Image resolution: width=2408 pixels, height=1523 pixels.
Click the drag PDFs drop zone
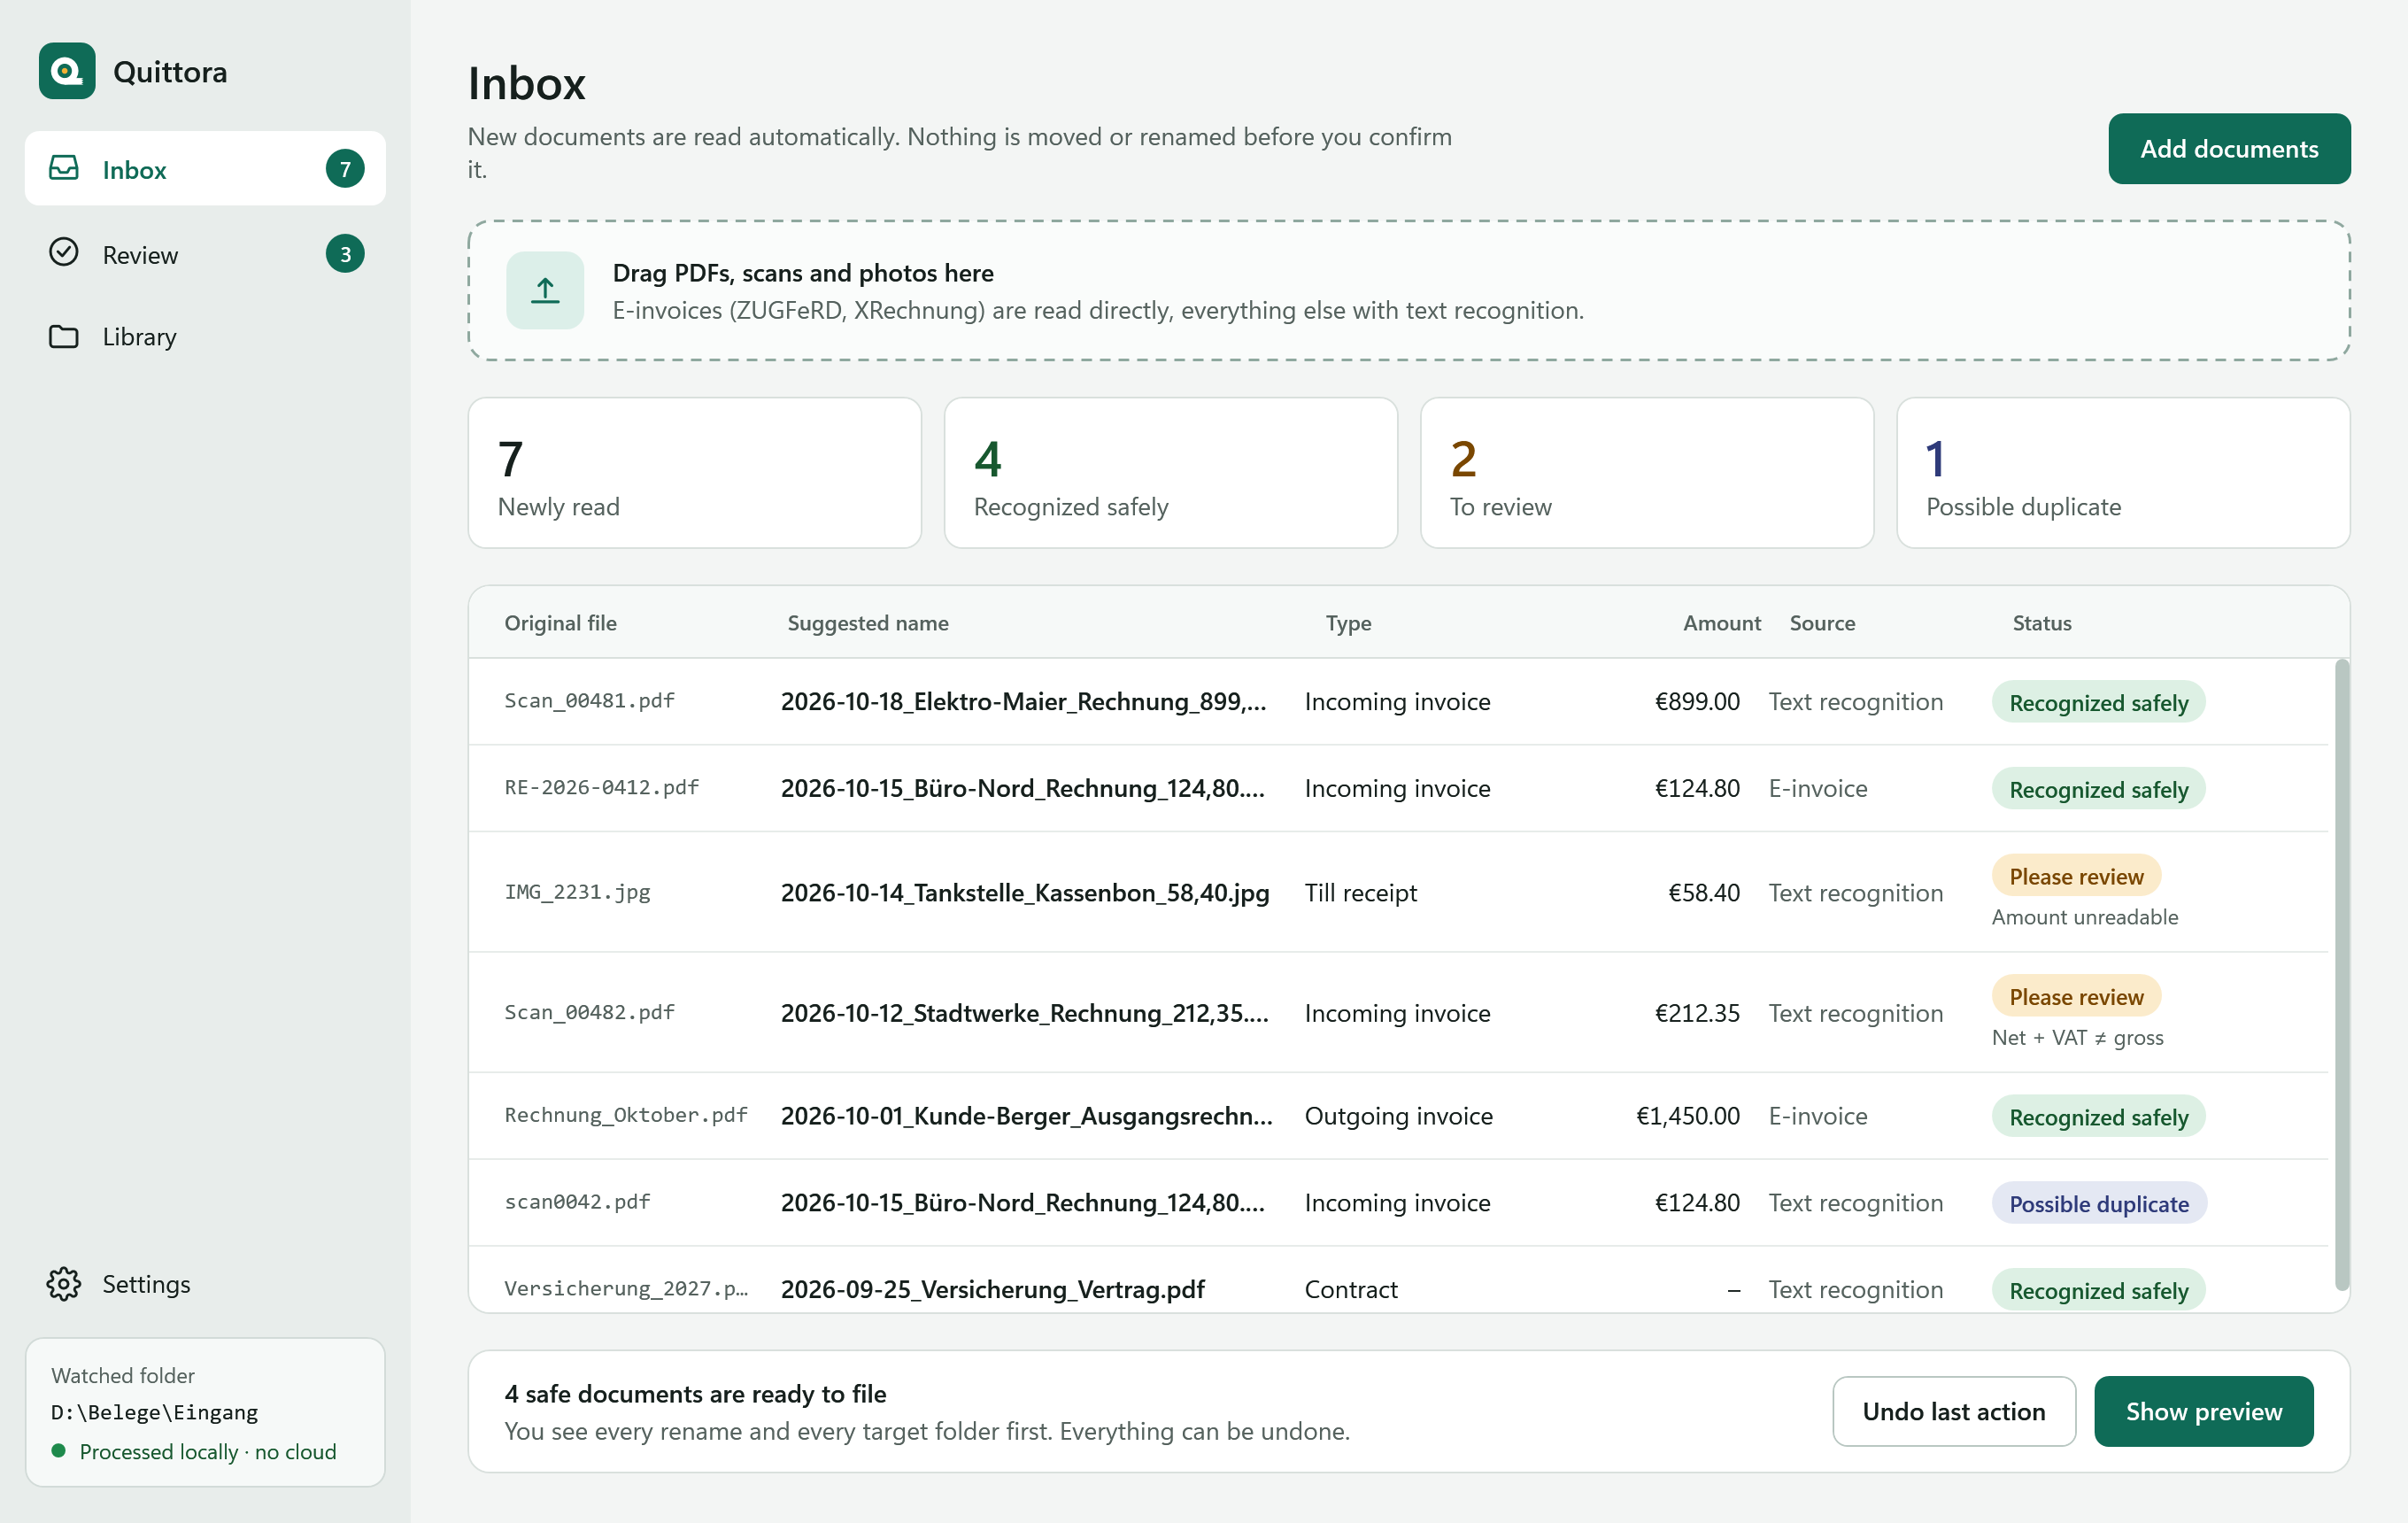pyautogui.click(x=1408, y=290)
